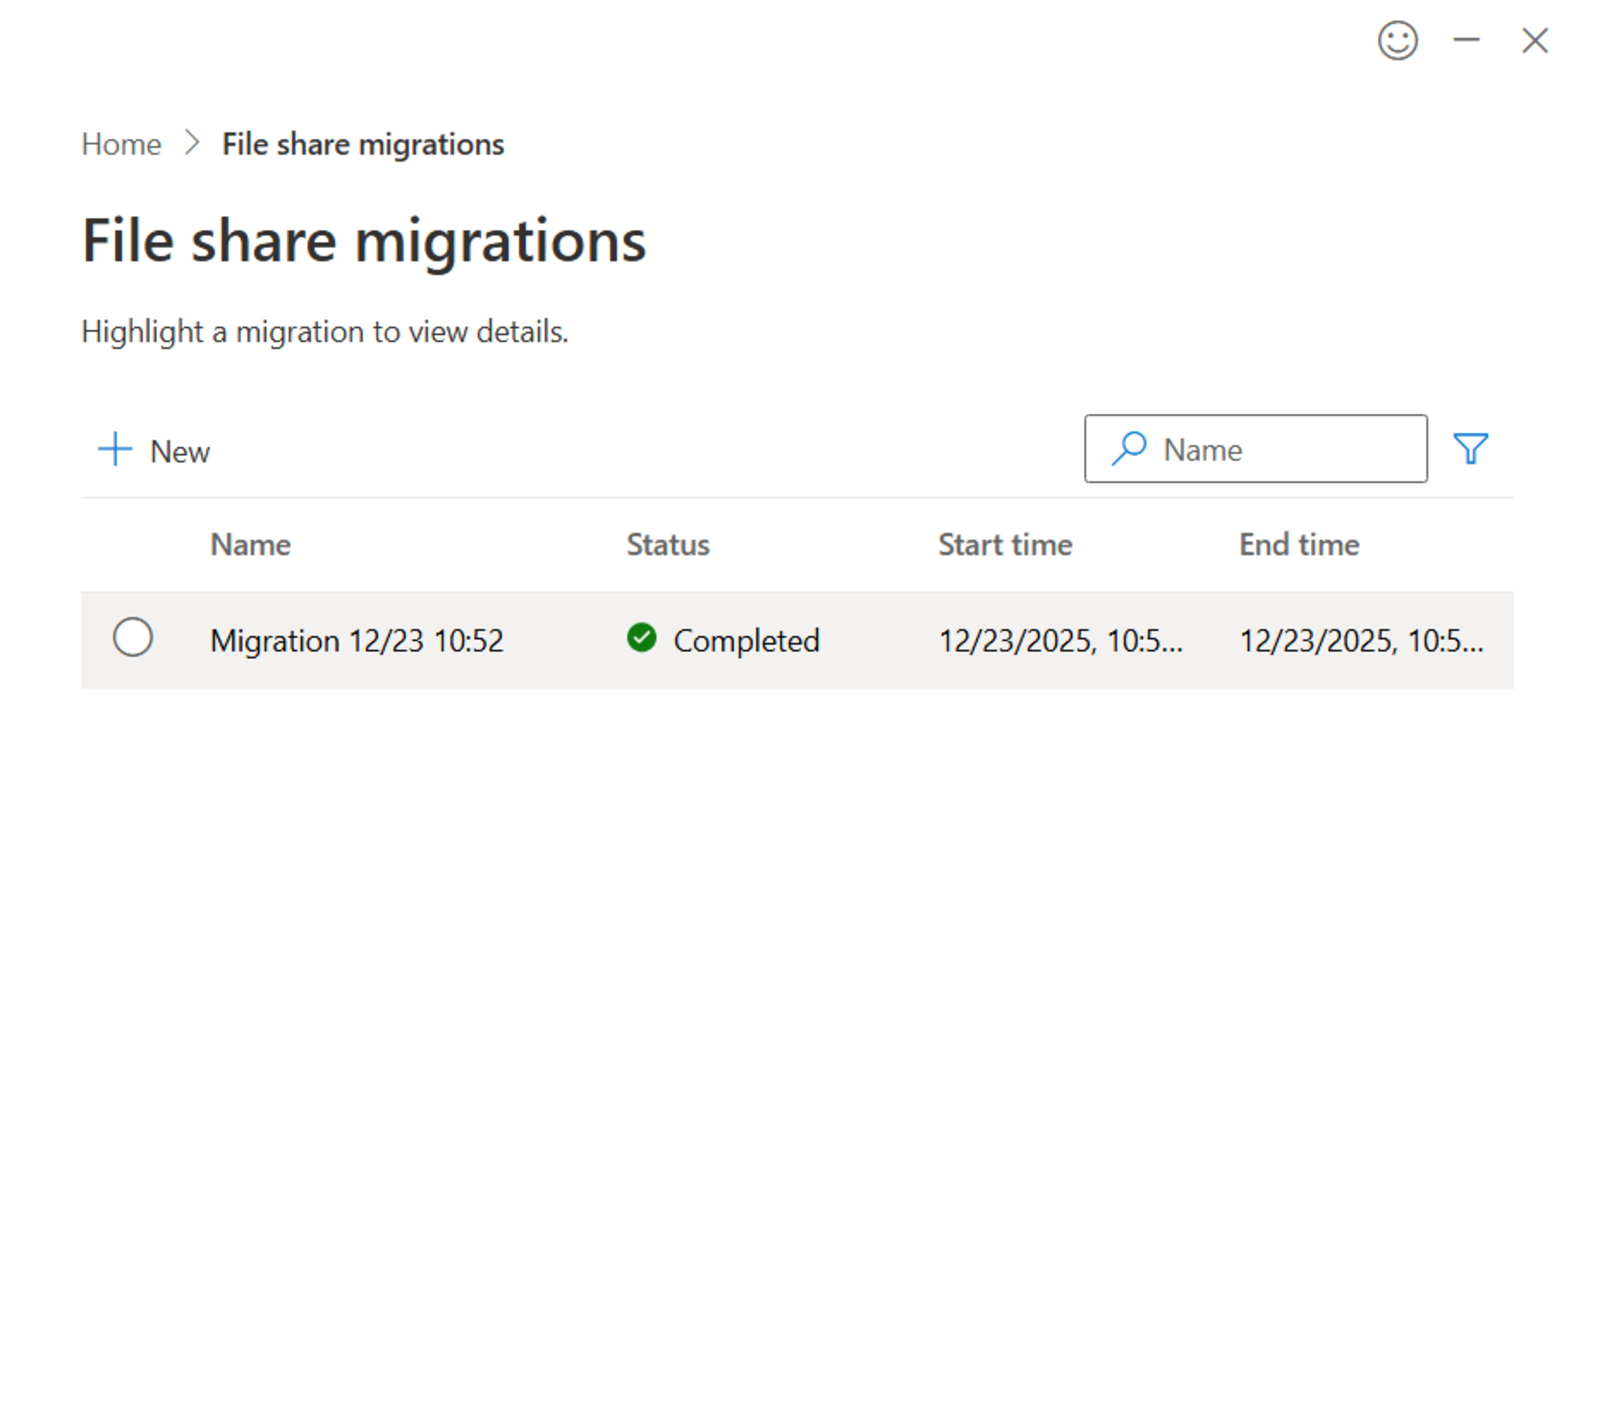Image resolution: width=1600 pixels, height=1413 pixels.
Task: Click the End time column header
Action: 1298,544
